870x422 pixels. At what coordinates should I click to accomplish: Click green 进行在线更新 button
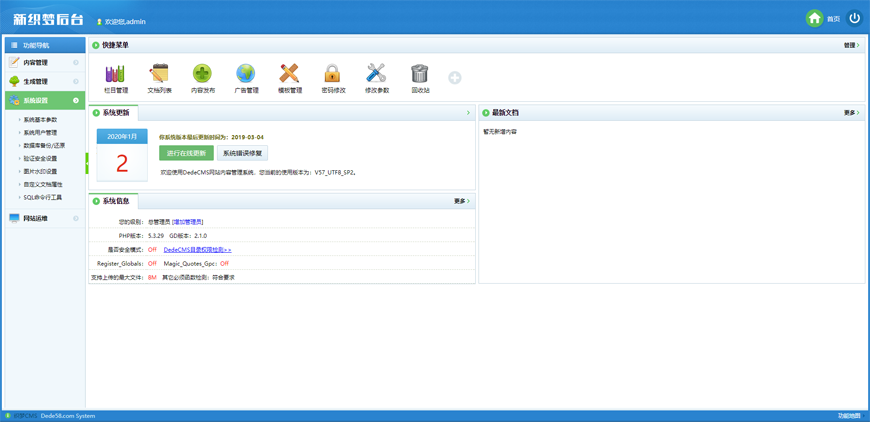186,153
